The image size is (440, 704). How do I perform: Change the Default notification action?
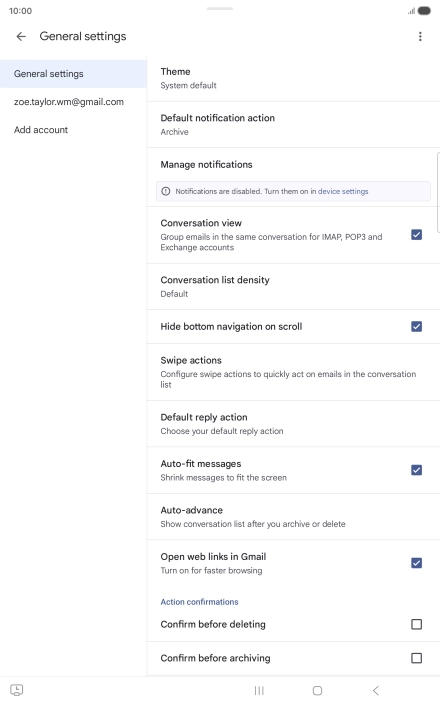click(293, 124)
